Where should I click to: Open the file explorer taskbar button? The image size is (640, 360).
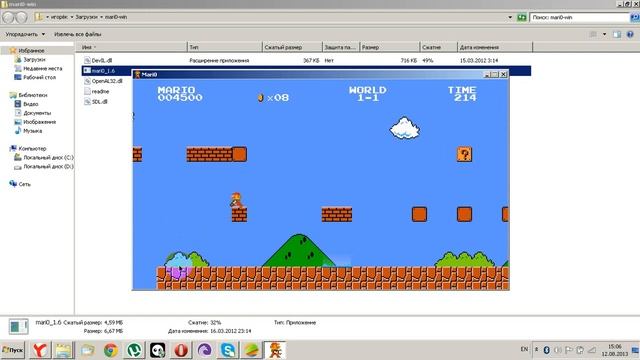pos(63,350)
